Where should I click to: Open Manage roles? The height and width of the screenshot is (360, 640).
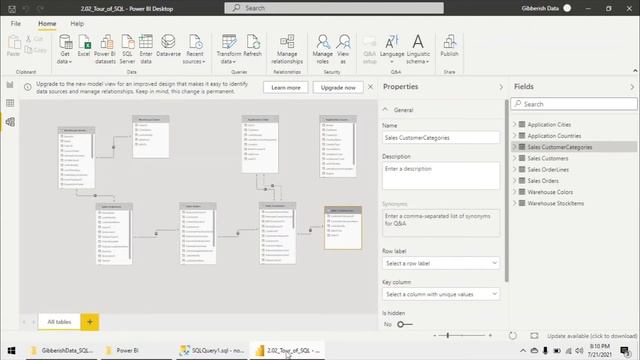pos(322,49)
